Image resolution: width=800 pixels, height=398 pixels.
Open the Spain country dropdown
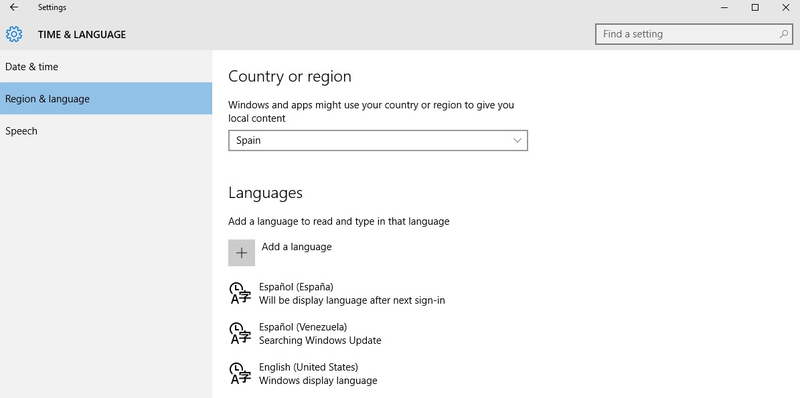(378, 140)
